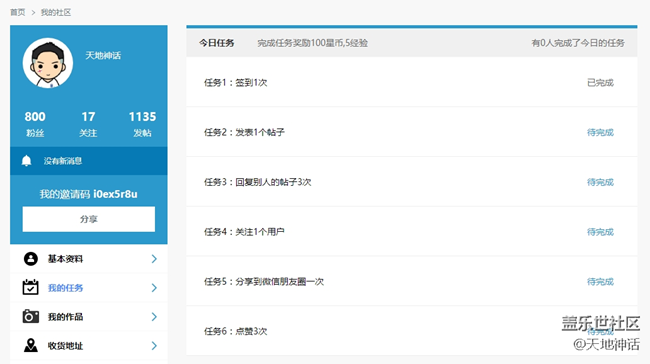The width and height of the screenshot is (650, 364).
Task: Click the text 任务1：签到1次
Action: click(x=235, y=83)
